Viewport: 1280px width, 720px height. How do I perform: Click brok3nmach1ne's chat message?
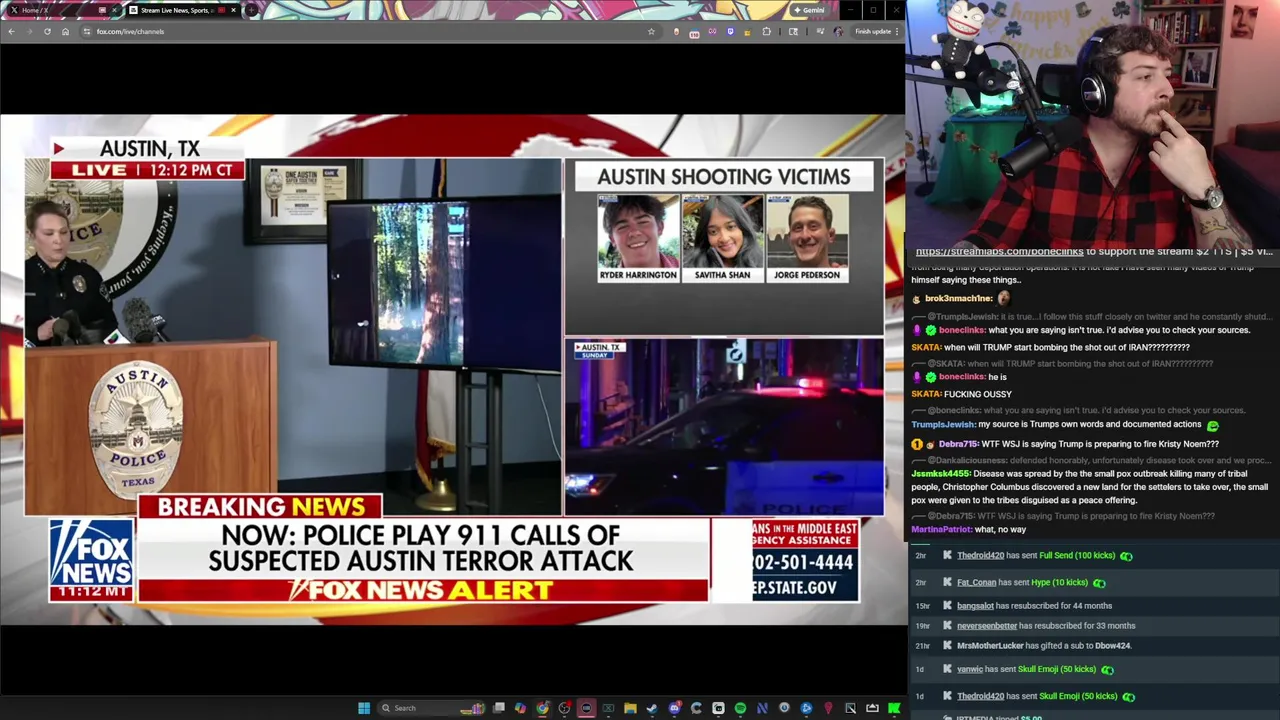[961, 298]
